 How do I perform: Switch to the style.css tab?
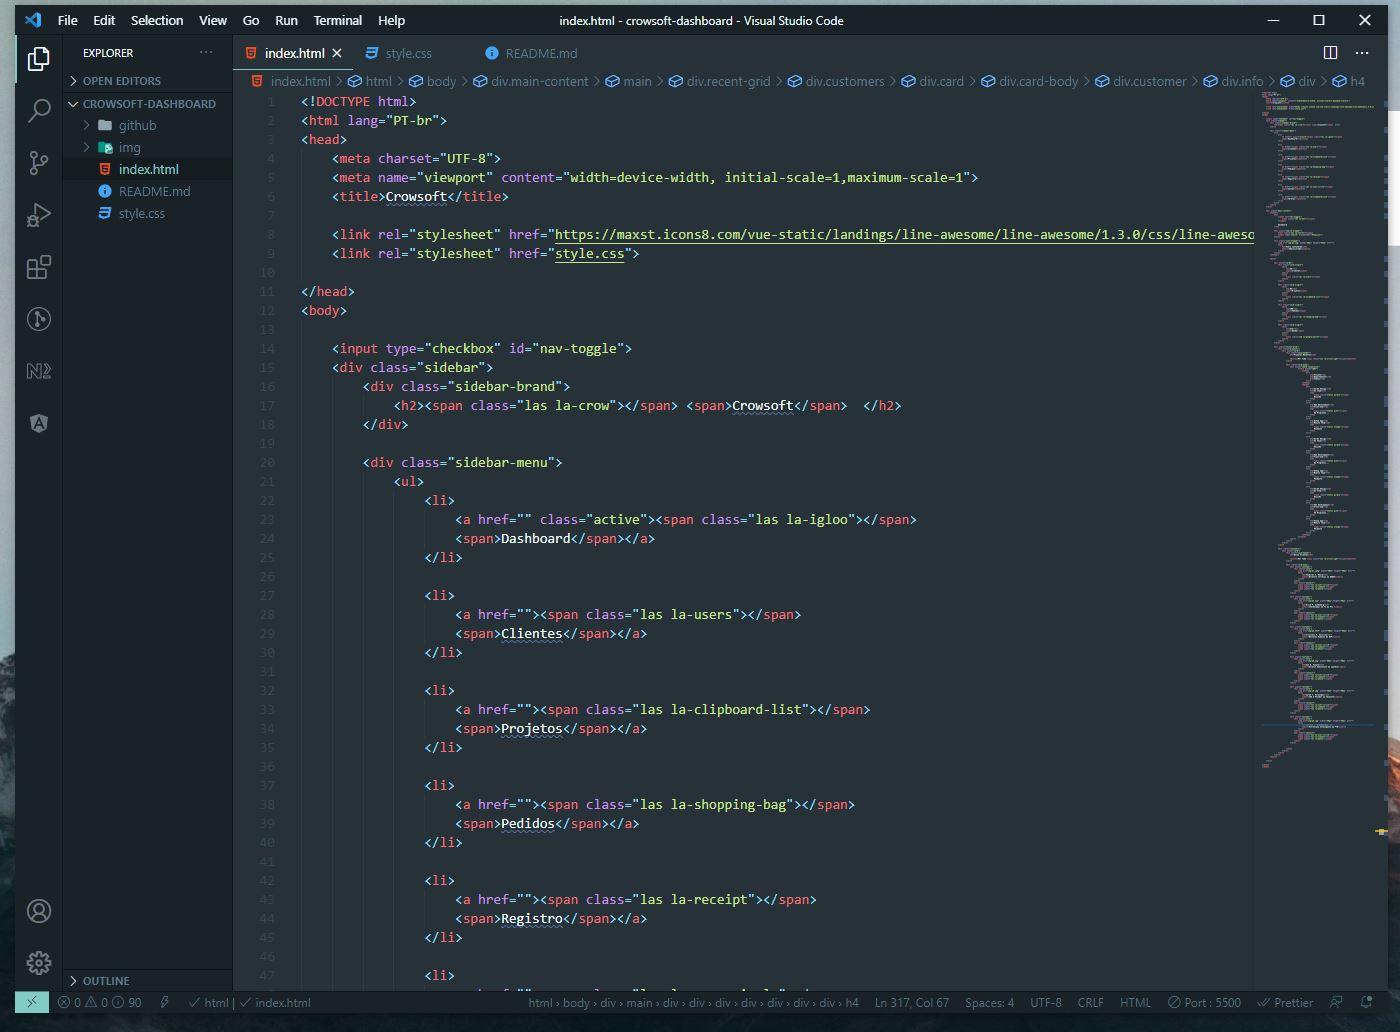coord(408,53)
